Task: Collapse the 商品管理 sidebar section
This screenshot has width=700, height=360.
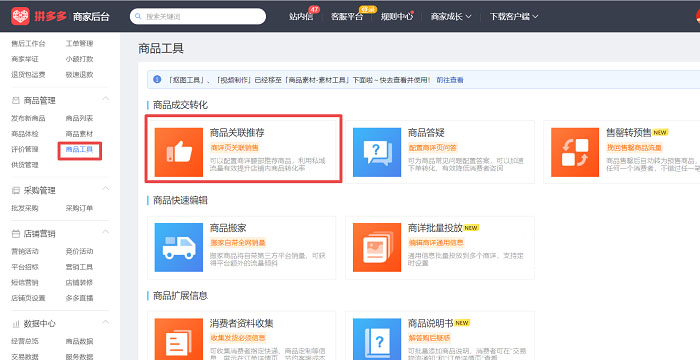Action: 105,99
